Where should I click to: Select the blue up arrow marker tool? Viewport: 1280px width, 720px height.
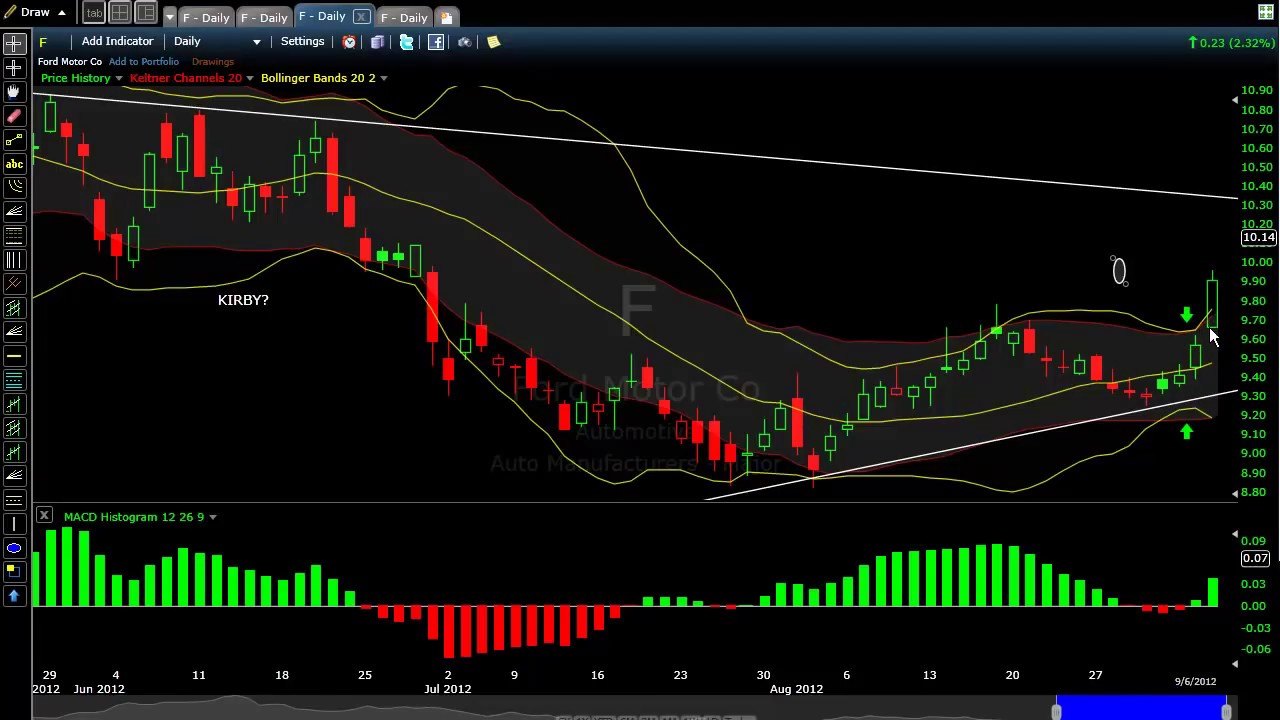click(14, 595)
